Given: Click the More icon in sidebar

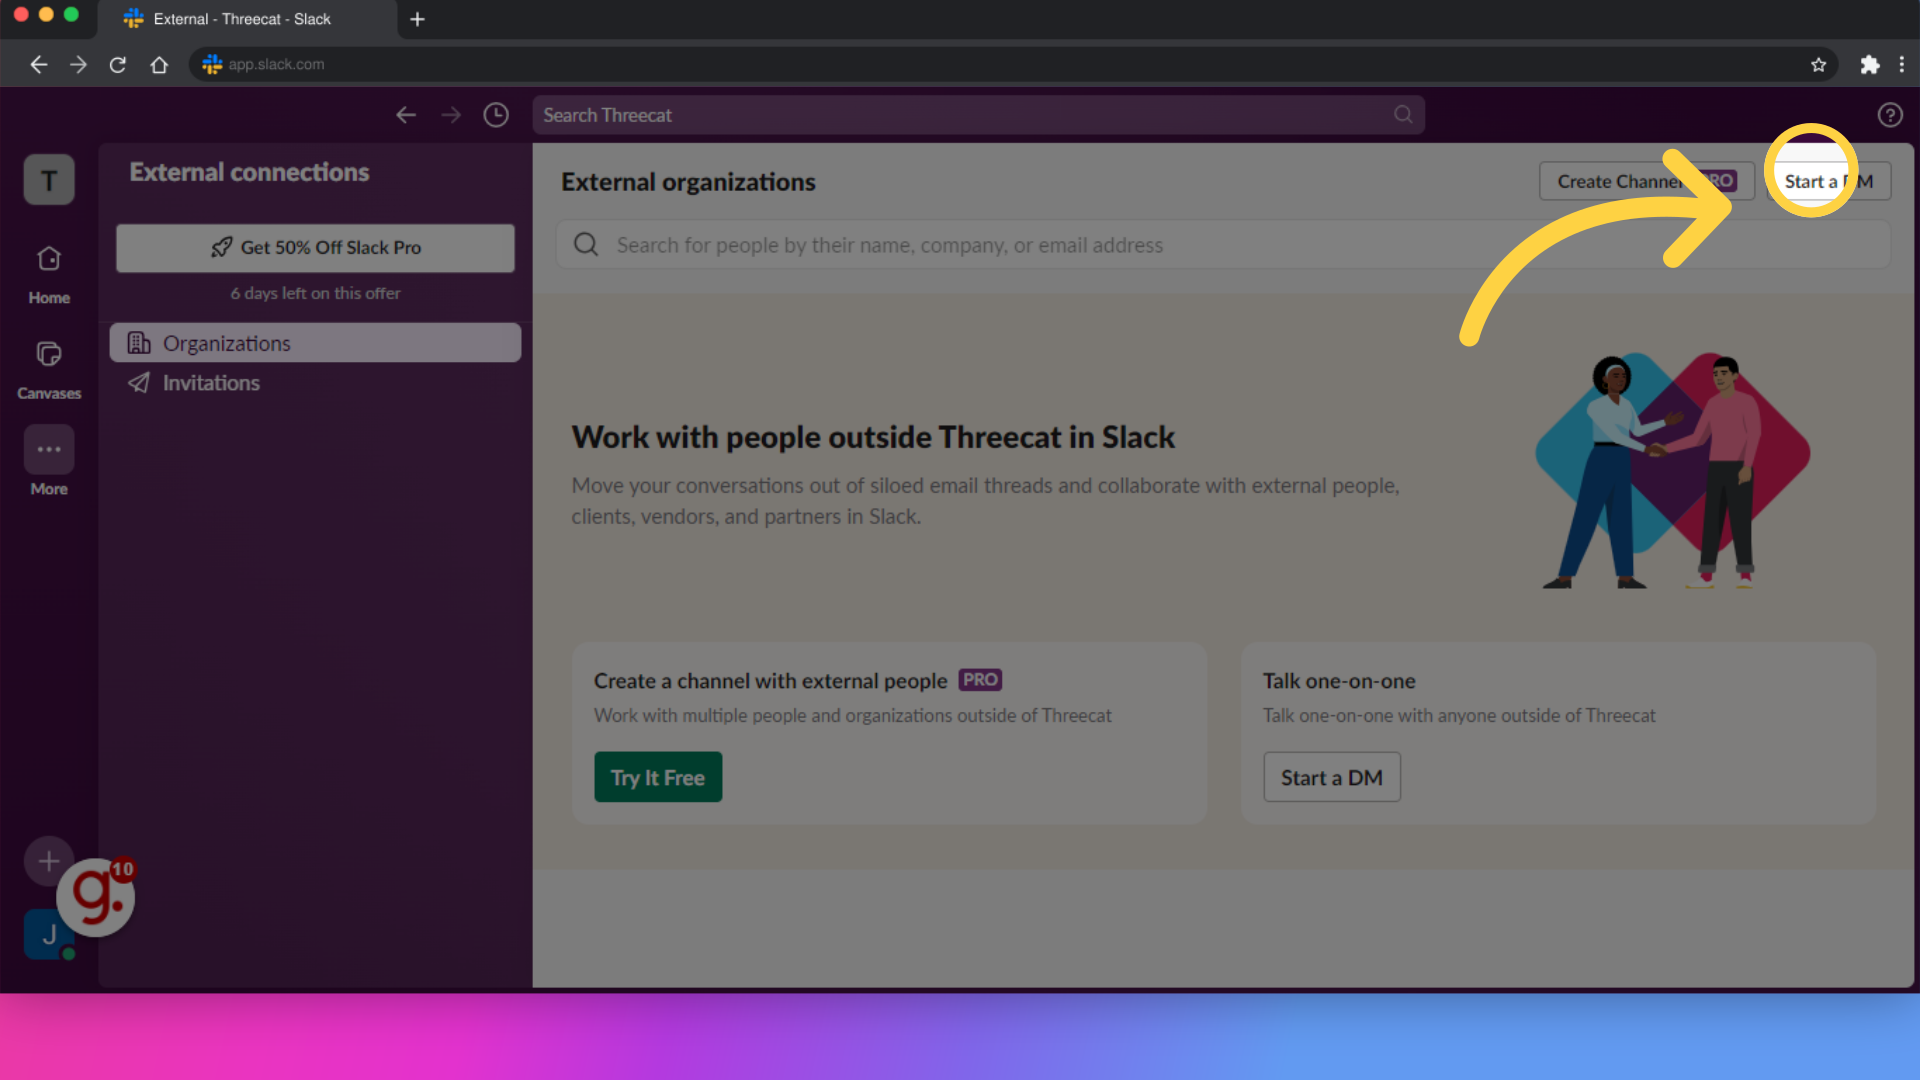Looking at the screenshot, I should click(49, 448).
